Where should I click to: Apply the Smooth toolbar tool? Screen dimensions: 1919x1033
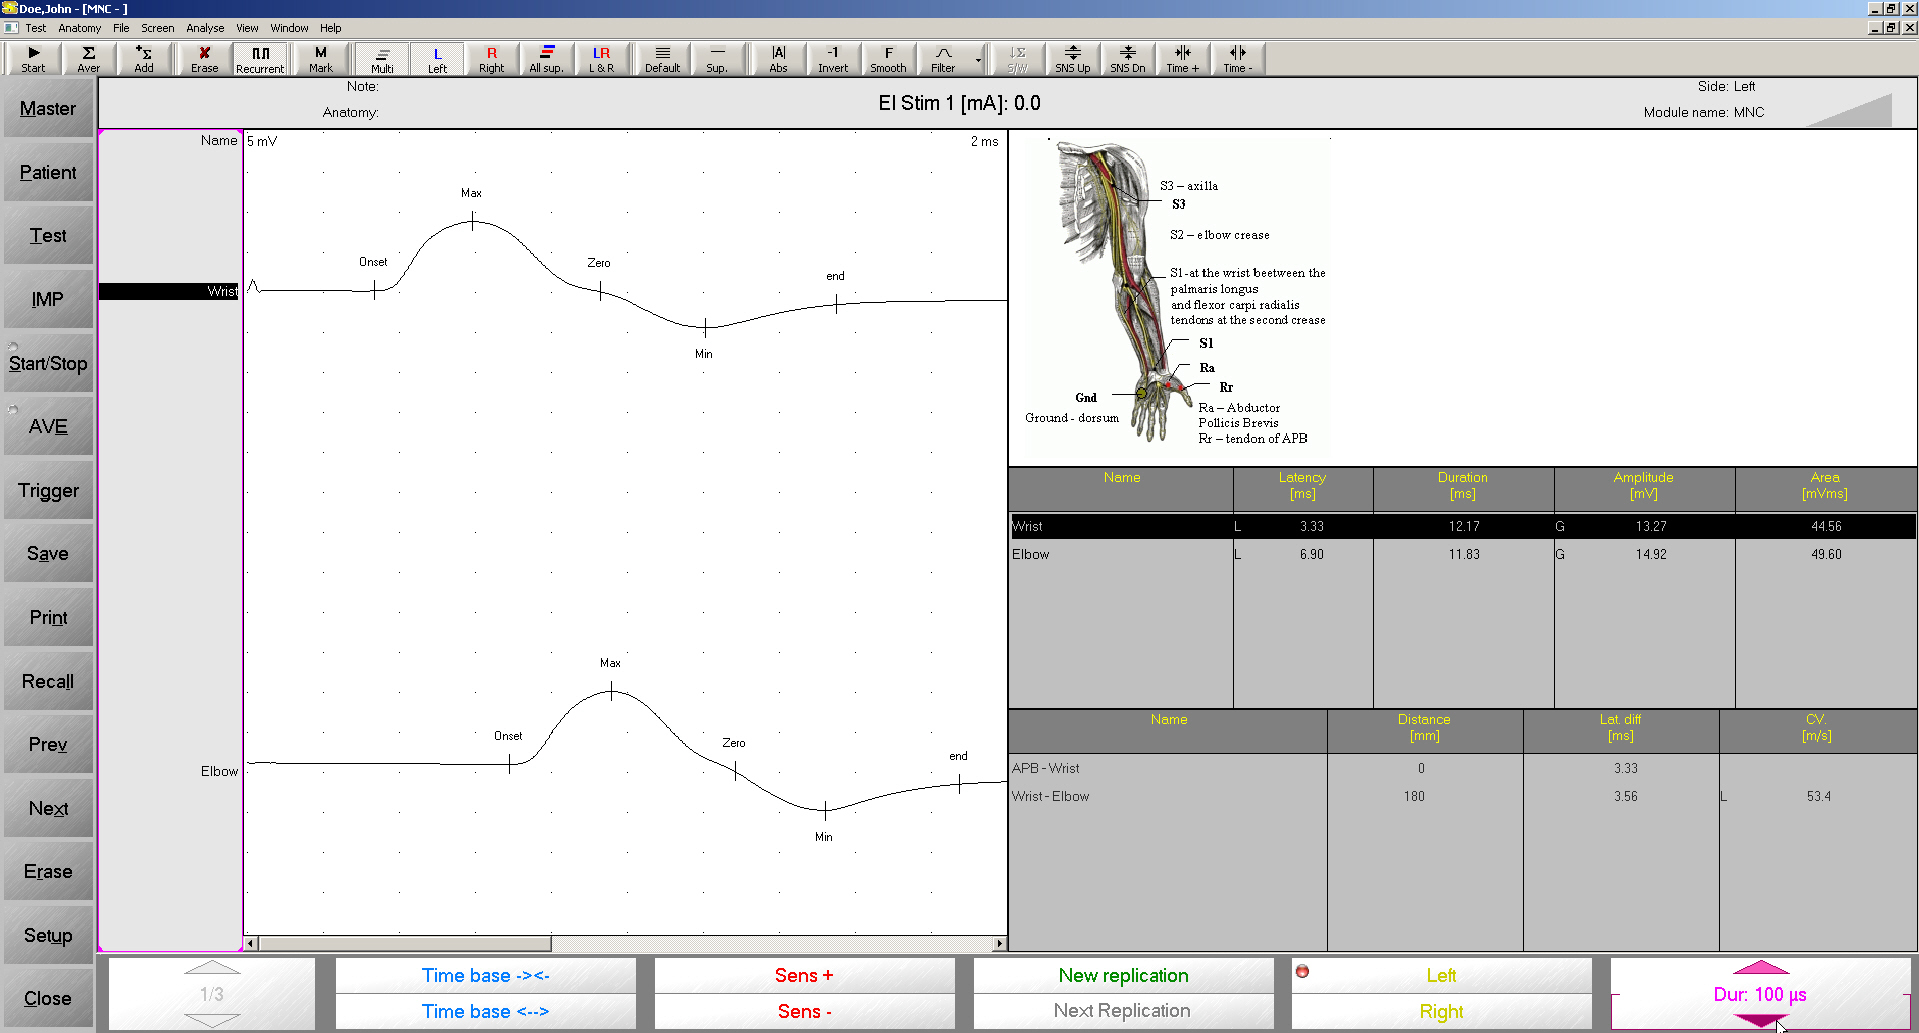[887, 59]
